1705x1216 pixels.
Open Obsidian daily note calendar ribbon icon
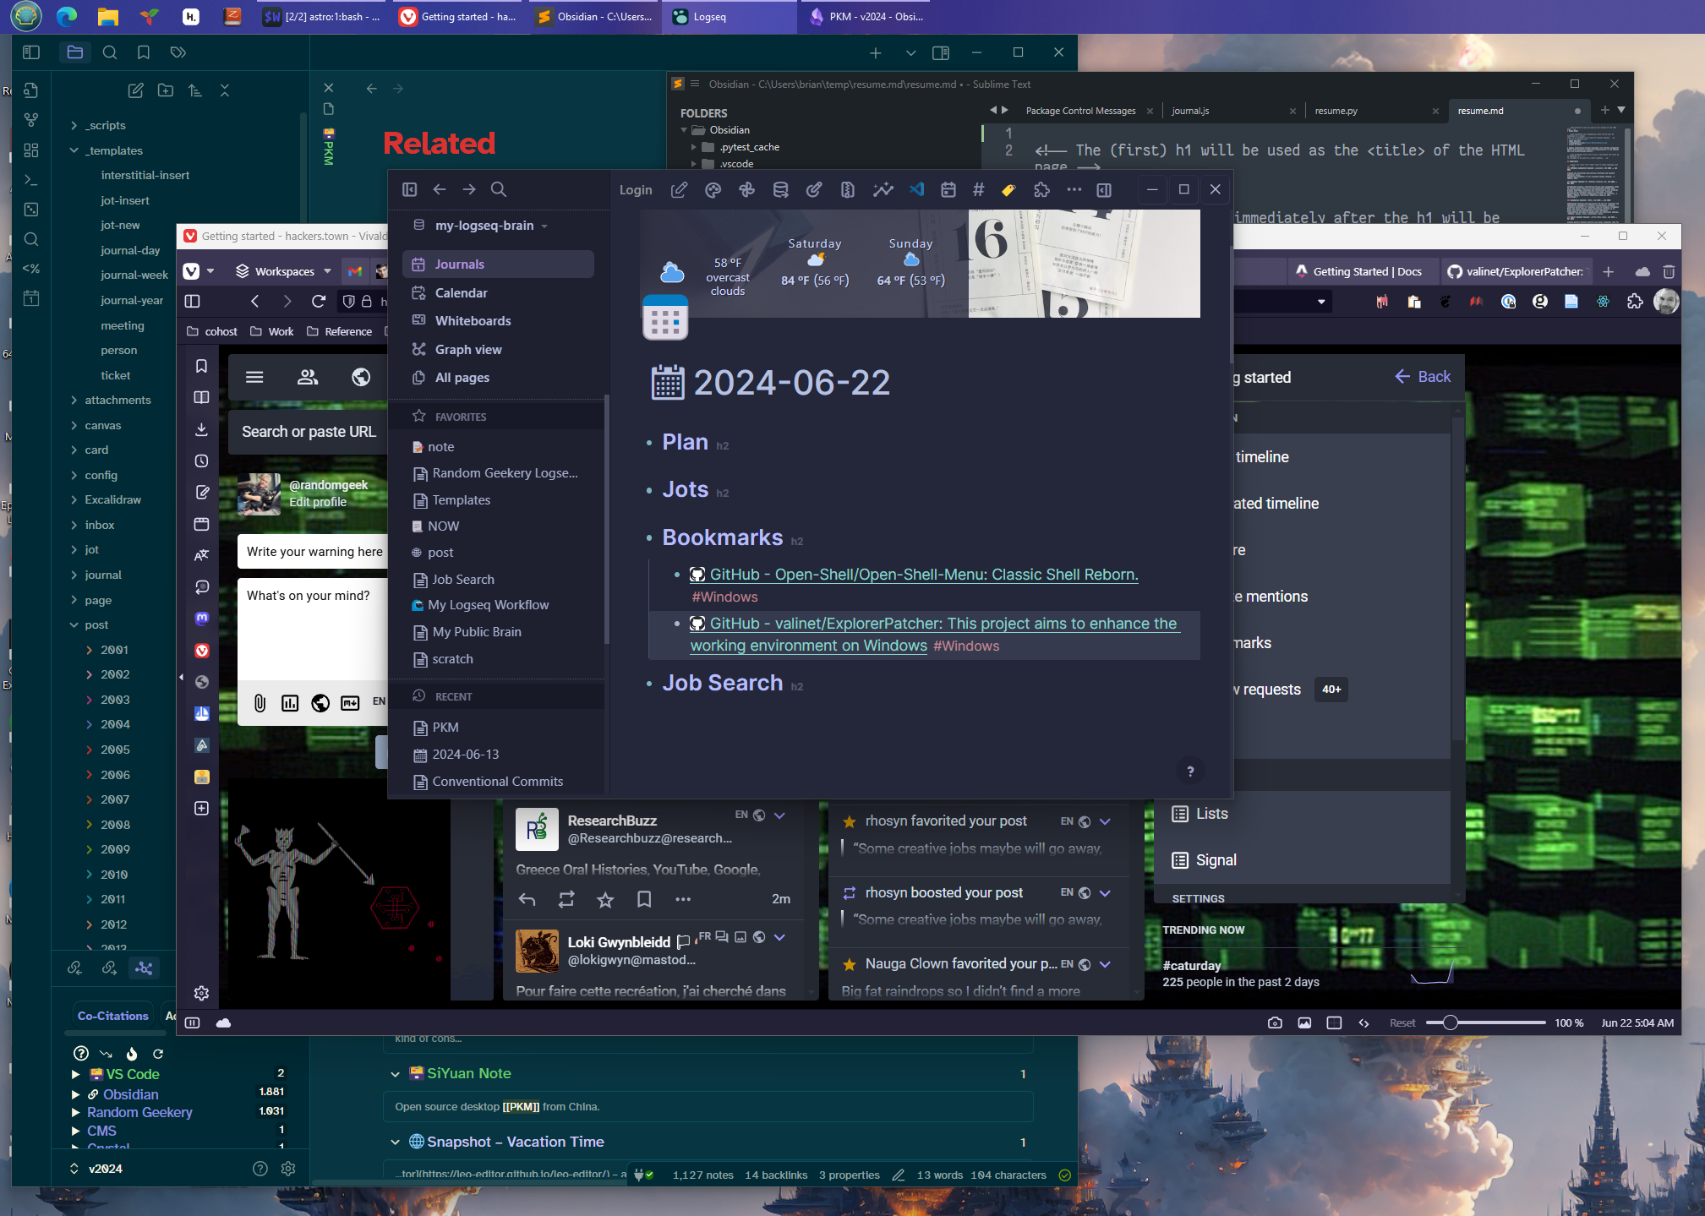coord(31,298)
